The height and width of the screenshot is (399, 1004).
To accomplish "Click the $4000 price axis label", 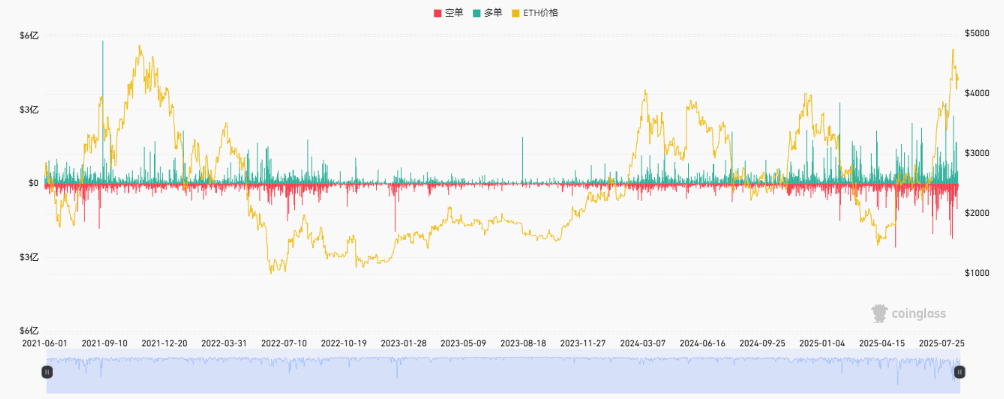I will tap(978, 93).
